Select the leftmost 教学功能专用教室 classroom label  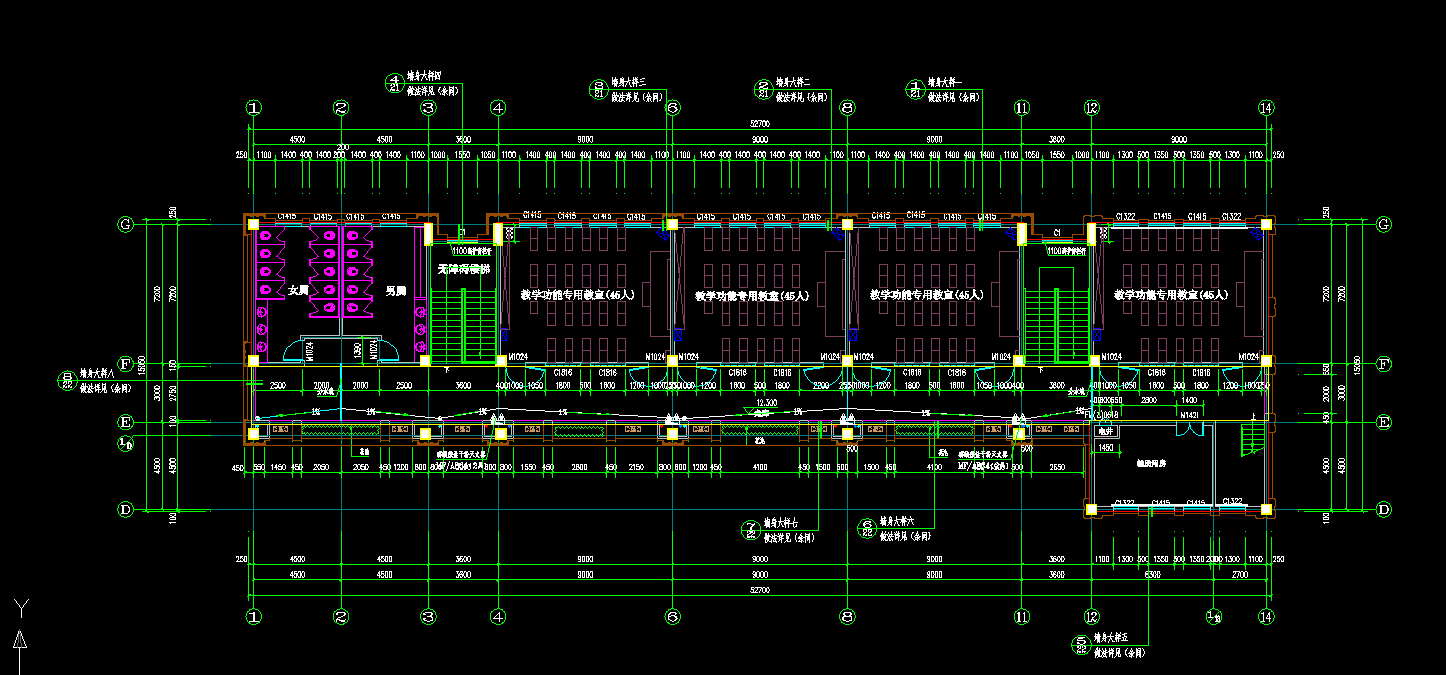pos(577,295)
